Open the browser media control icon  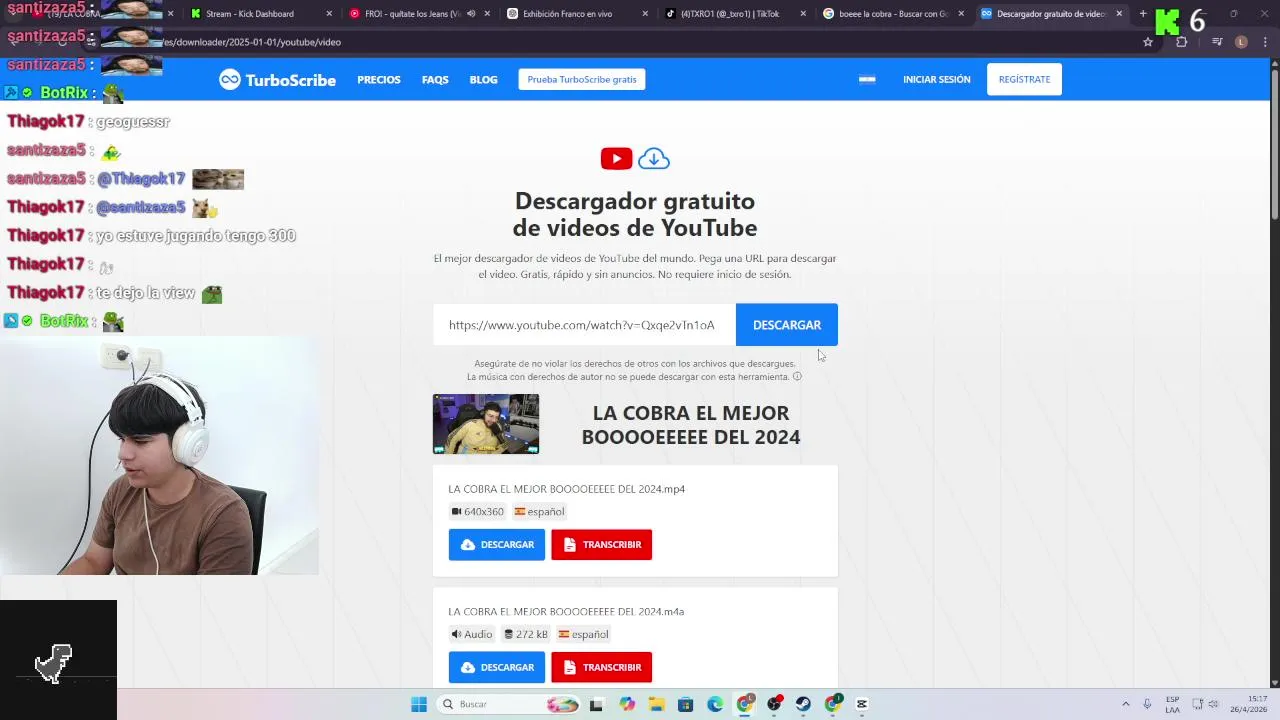(1217, 42)
